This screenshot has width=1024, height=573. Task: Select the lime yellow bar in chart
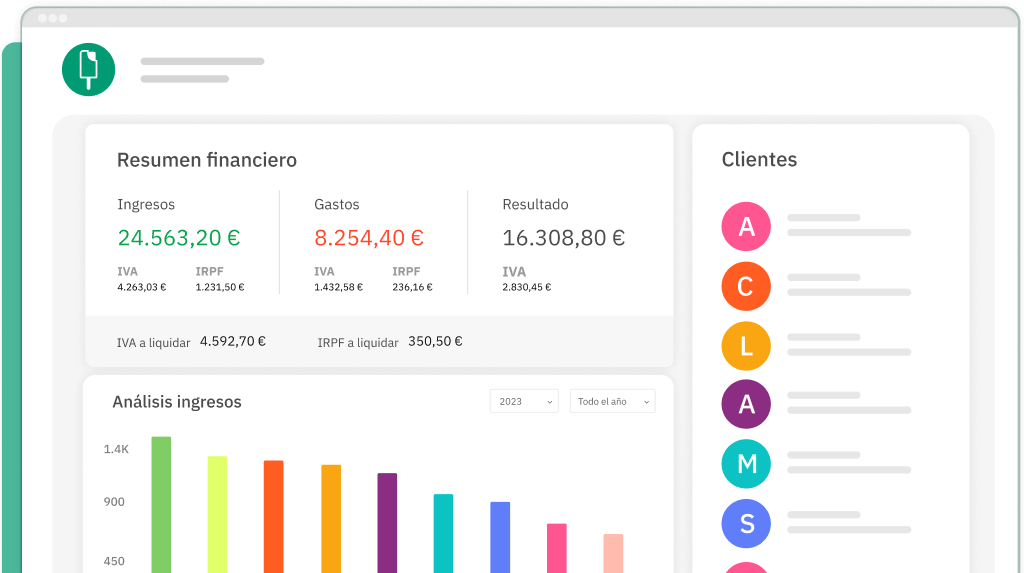tap(217, 514)
